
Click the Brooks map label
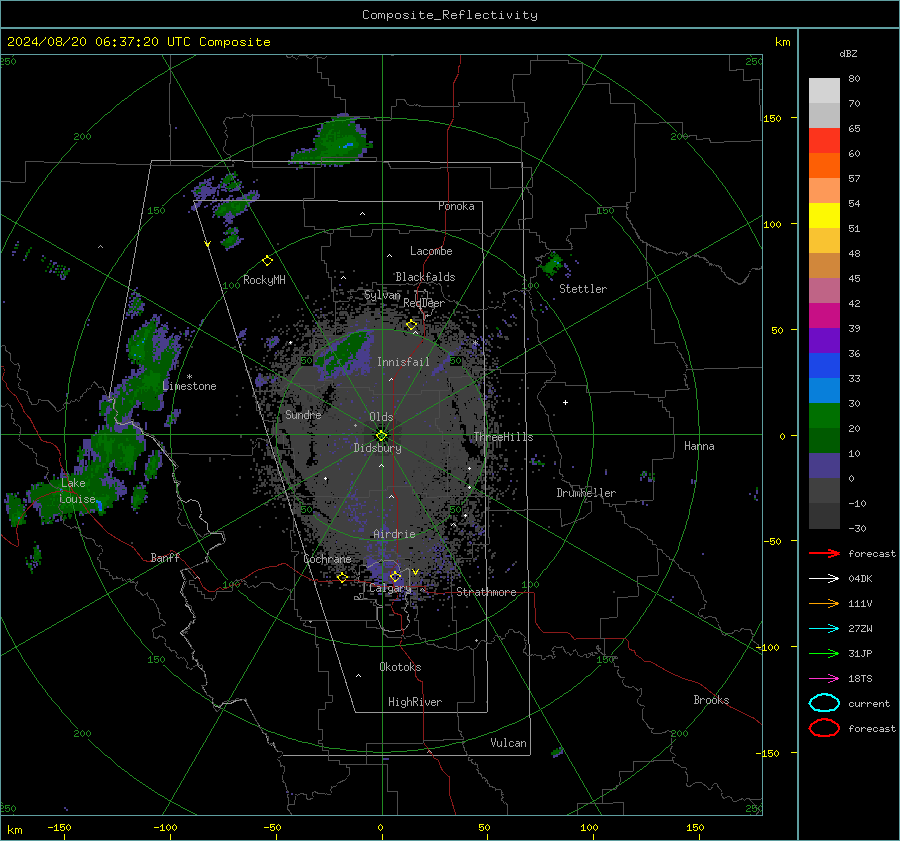pyautogui.click(x=711, y=700)
